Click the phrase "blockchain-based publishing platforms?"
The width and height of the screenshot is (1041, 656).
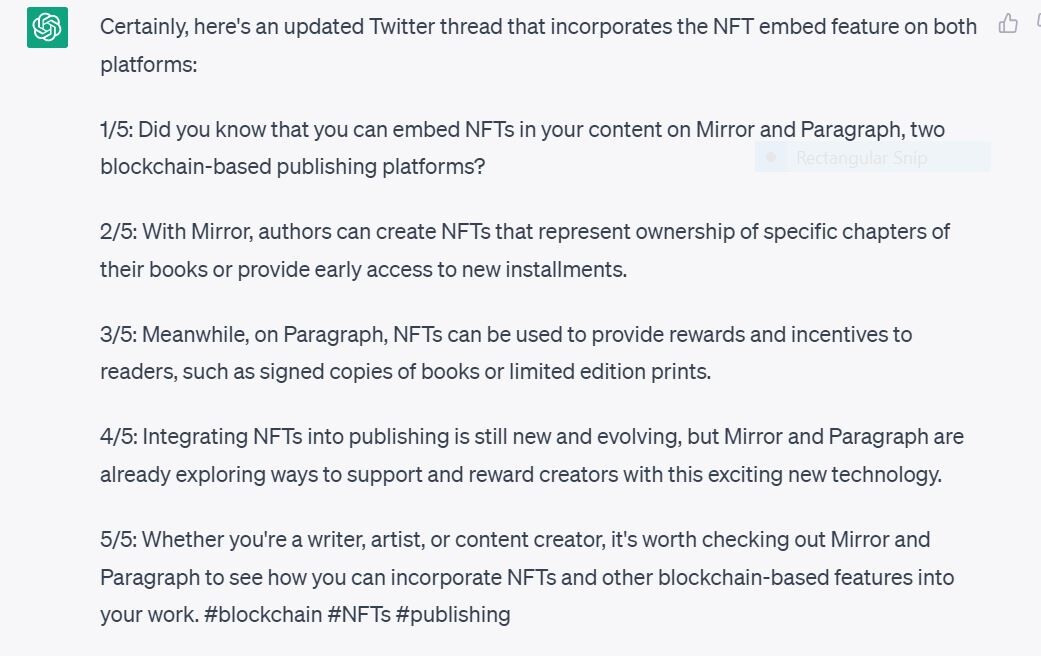tap(293, 167)
